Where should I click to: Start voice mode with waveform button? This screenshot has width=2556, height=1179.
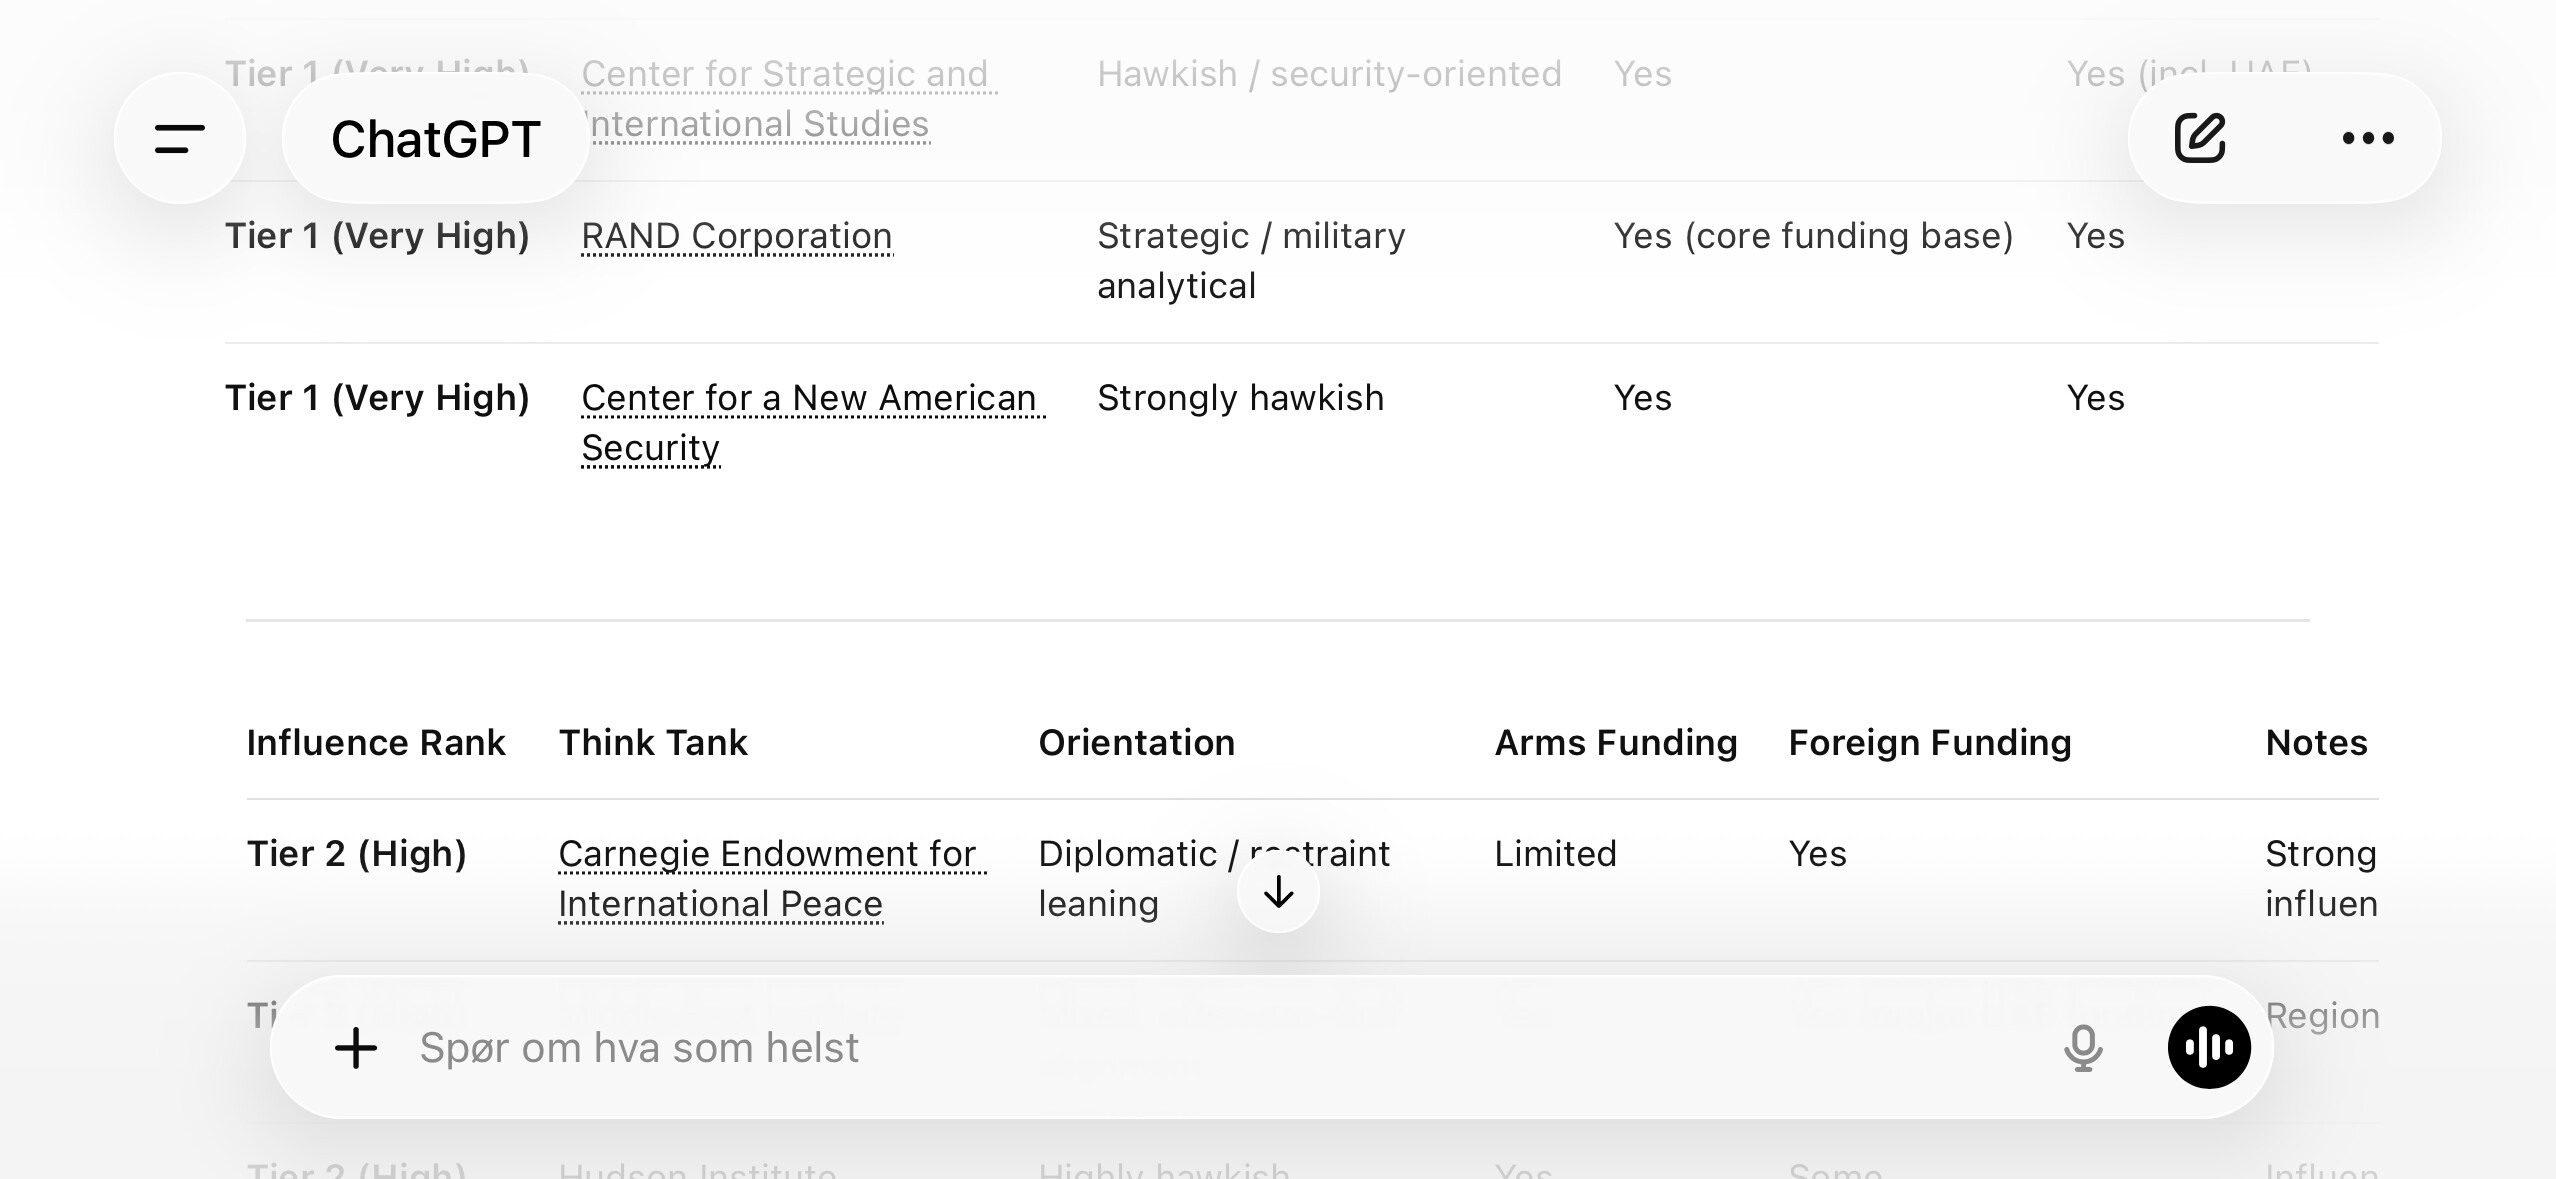pyautogui.click(x=2209, y=1048)
